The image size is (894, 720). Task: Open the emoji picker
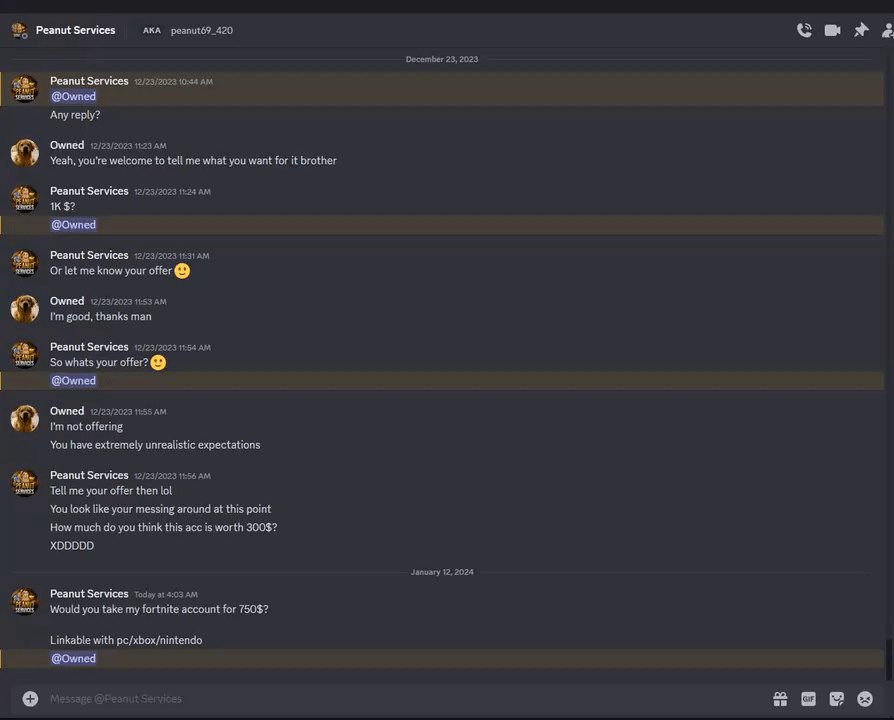click(x=865, y=699)
